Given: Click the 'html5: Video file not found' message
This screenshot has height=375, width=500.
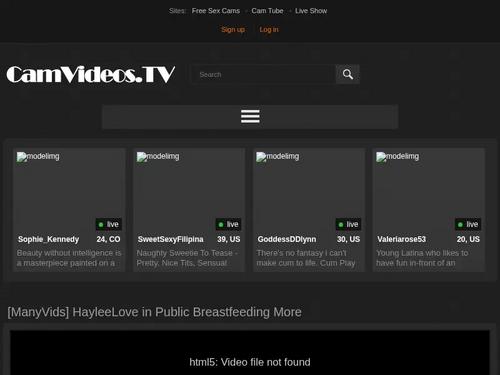Looking at the screenshot, I should click(x=250, y=362).
